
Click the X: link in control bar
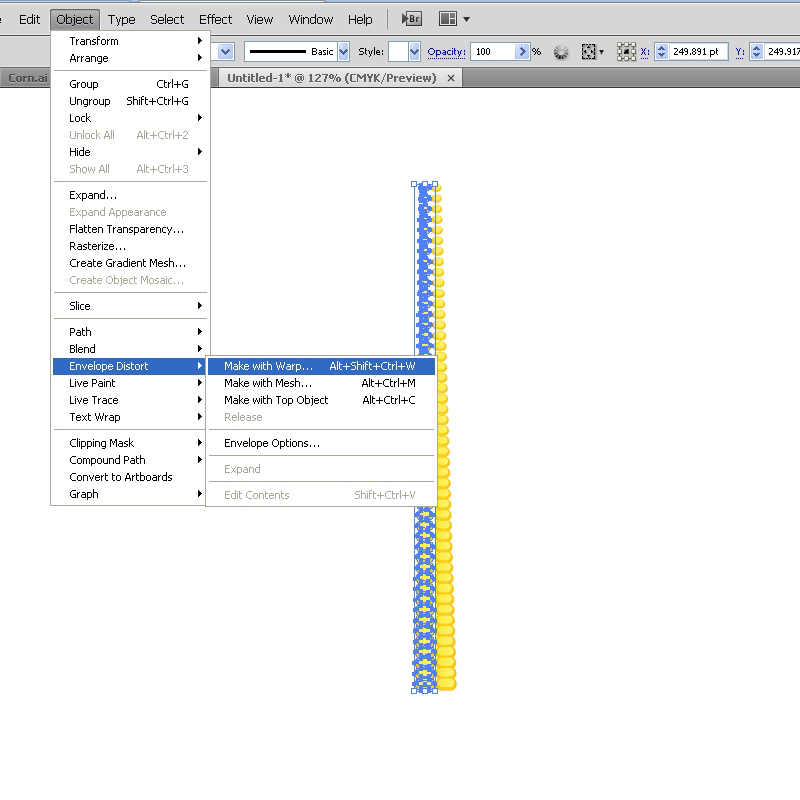(x=645, y=52)
